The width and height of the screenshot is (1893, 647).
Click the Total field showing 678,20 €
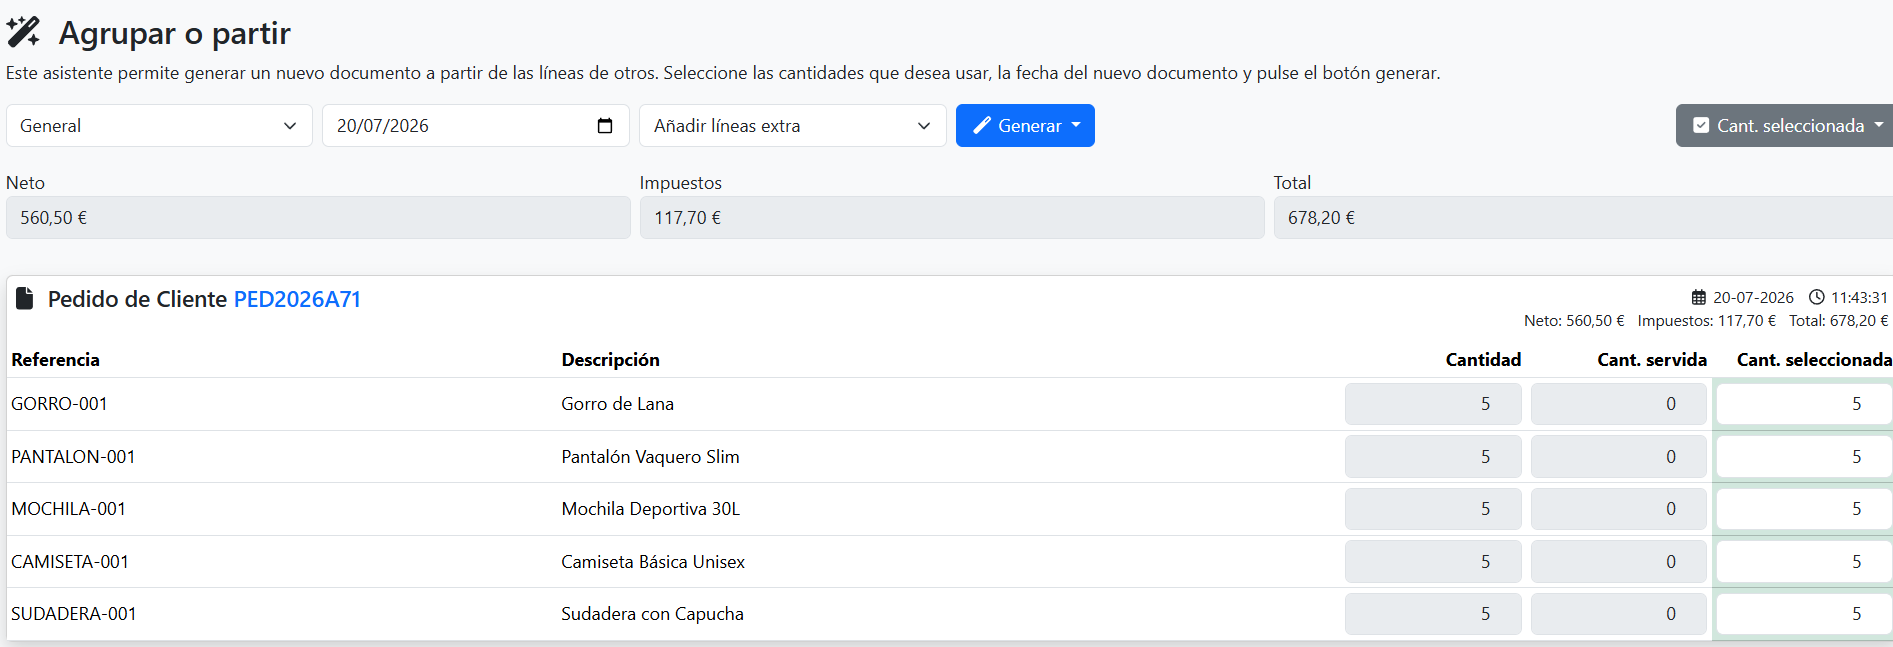[x=1583, y=218]
